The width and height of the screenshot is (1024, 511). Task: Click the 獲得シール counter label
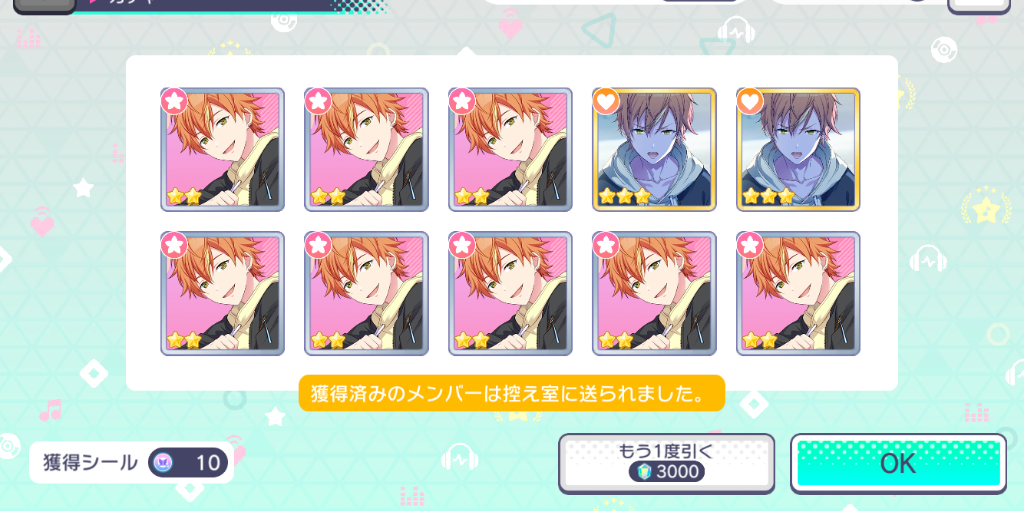click(x=90, y=463)
